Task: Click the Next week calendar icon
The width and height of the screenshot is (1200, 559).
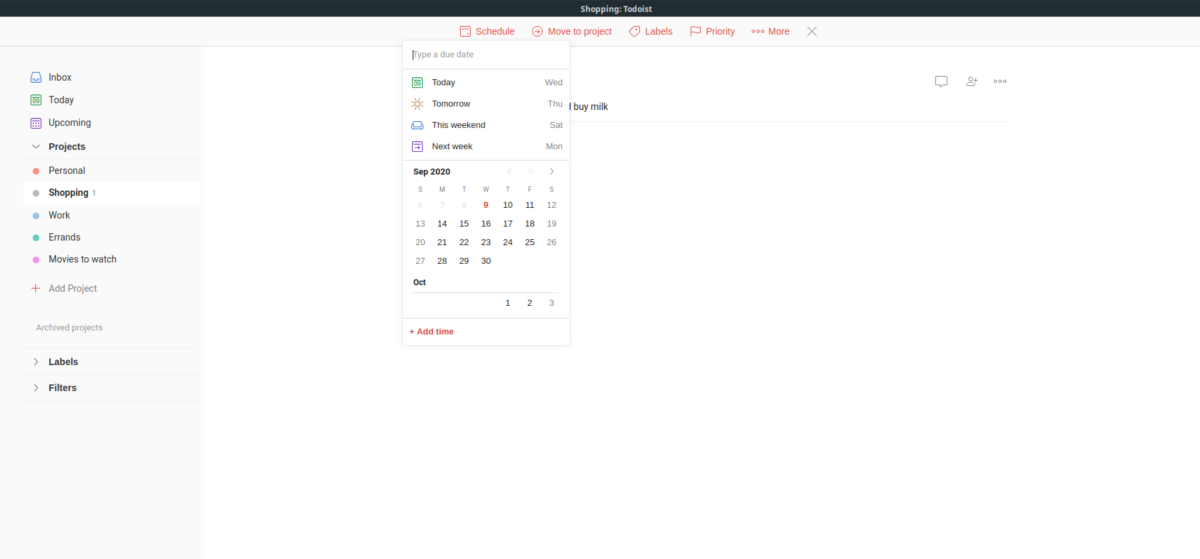Action: pyautogui.click(x=418, y=146)
